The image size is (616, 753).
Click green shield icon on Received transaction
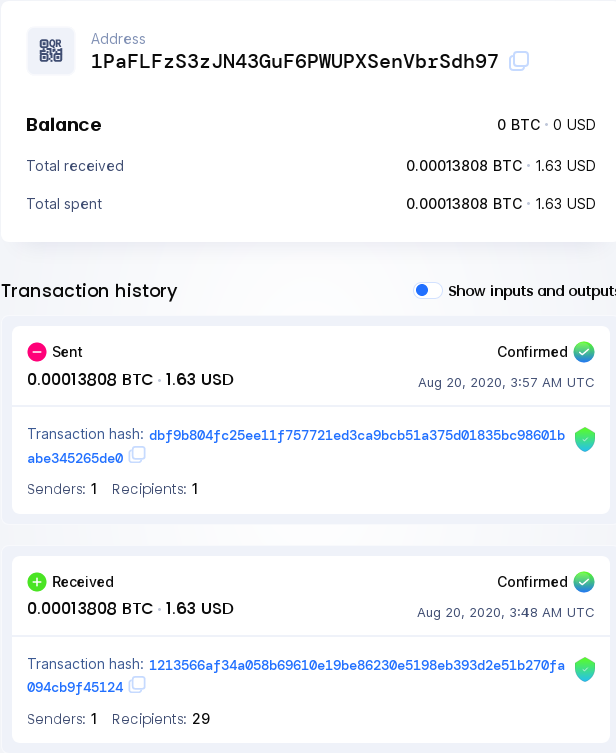pyautogui.click(x=585, y=669)
